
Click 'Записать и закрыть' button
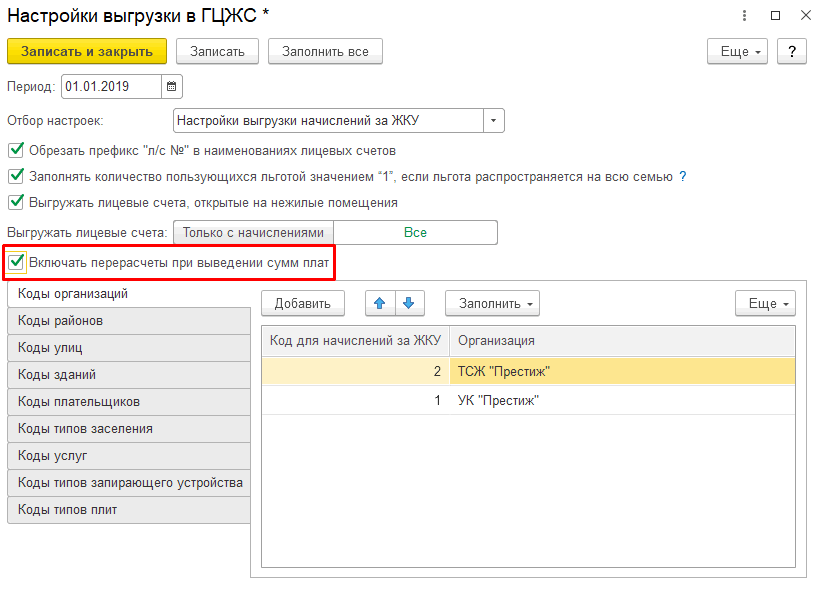(x=87, y=51)
